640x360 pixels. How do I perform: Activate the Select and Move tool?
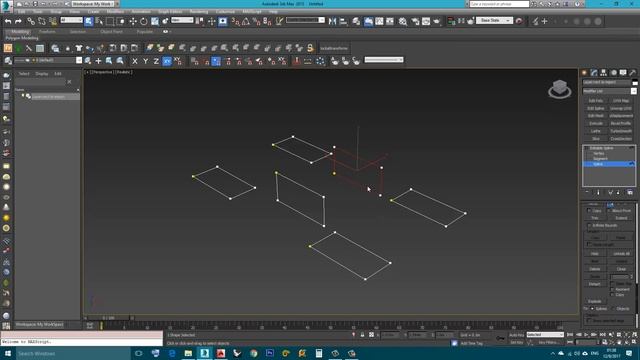tap(133, 21)
